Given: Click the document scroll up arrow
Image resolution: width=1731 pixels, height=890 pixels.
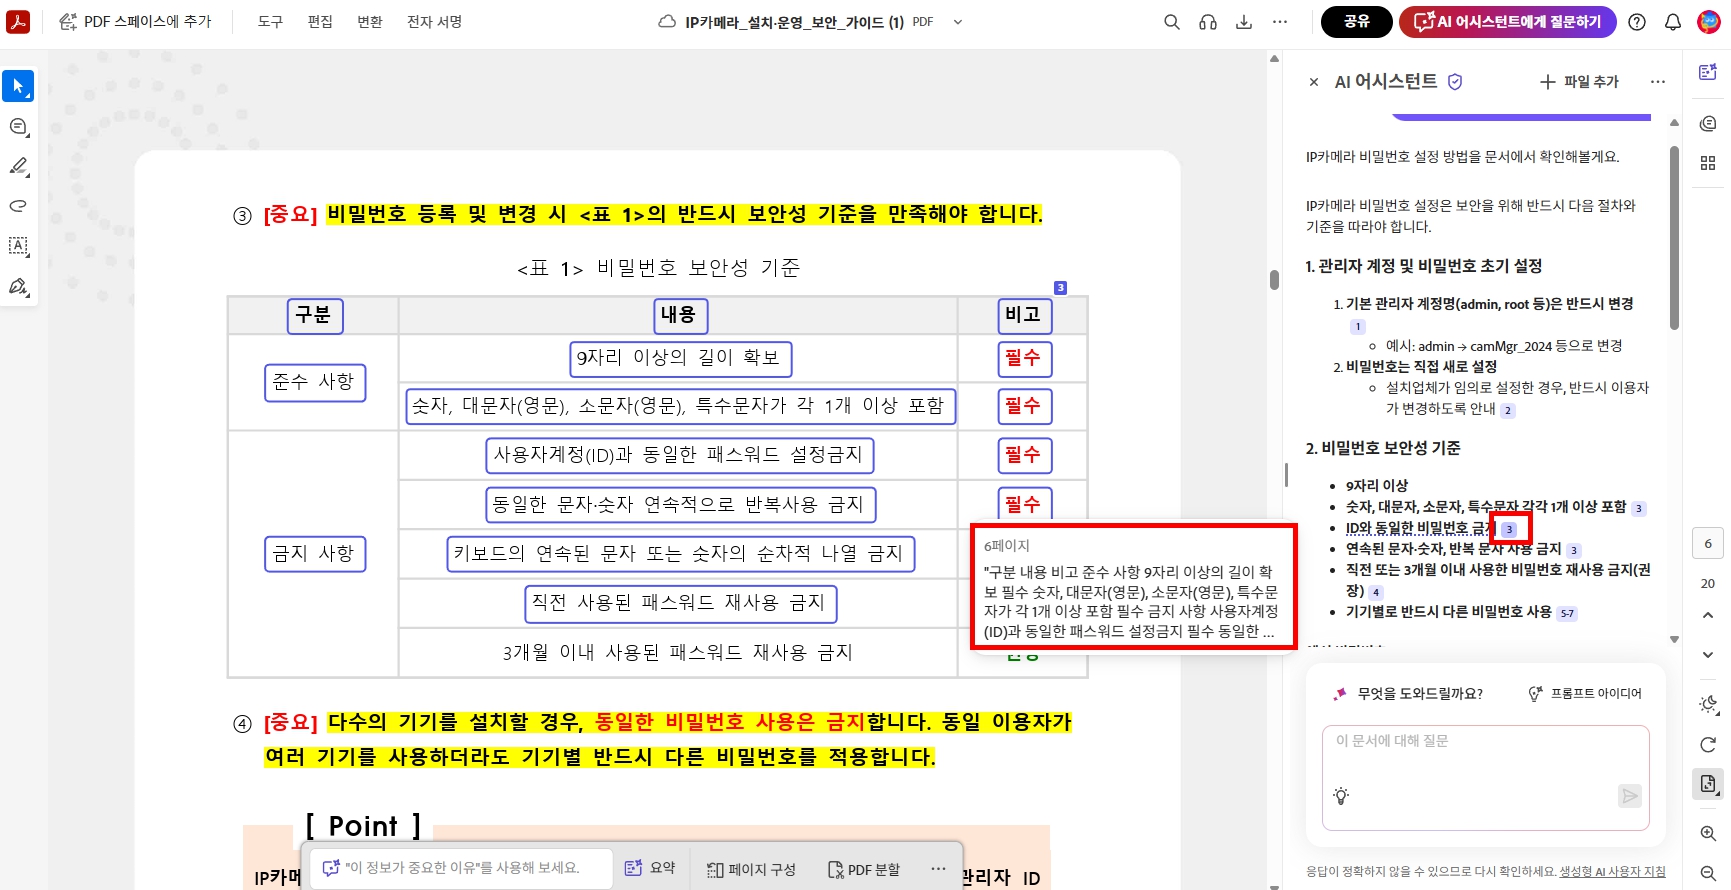Looking at the screenshot, I should 1274,58.
